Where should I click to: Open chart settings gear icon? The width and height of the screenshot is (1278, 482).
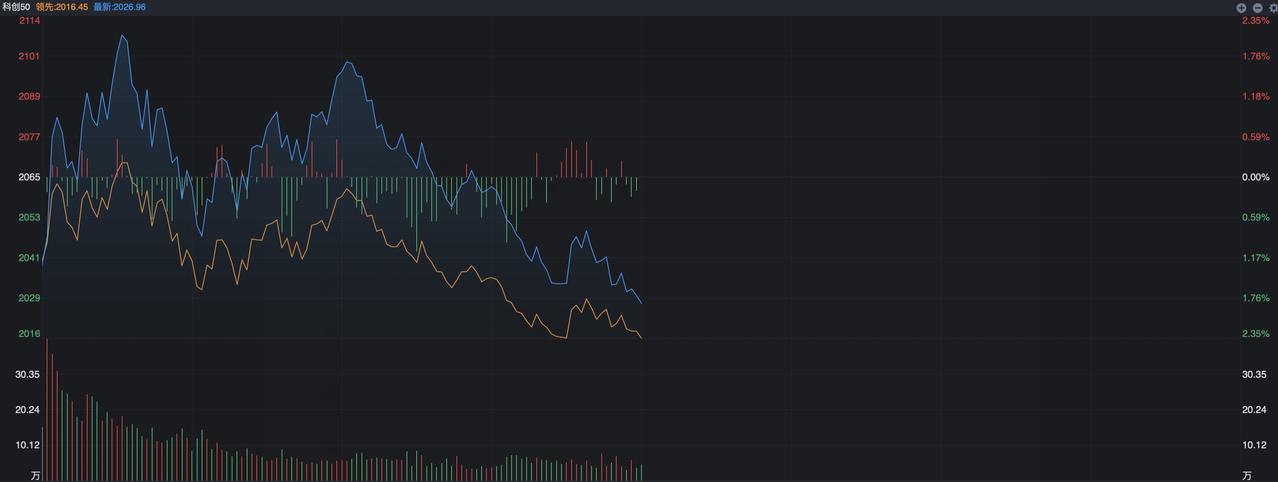click(x=1272, y=7)
